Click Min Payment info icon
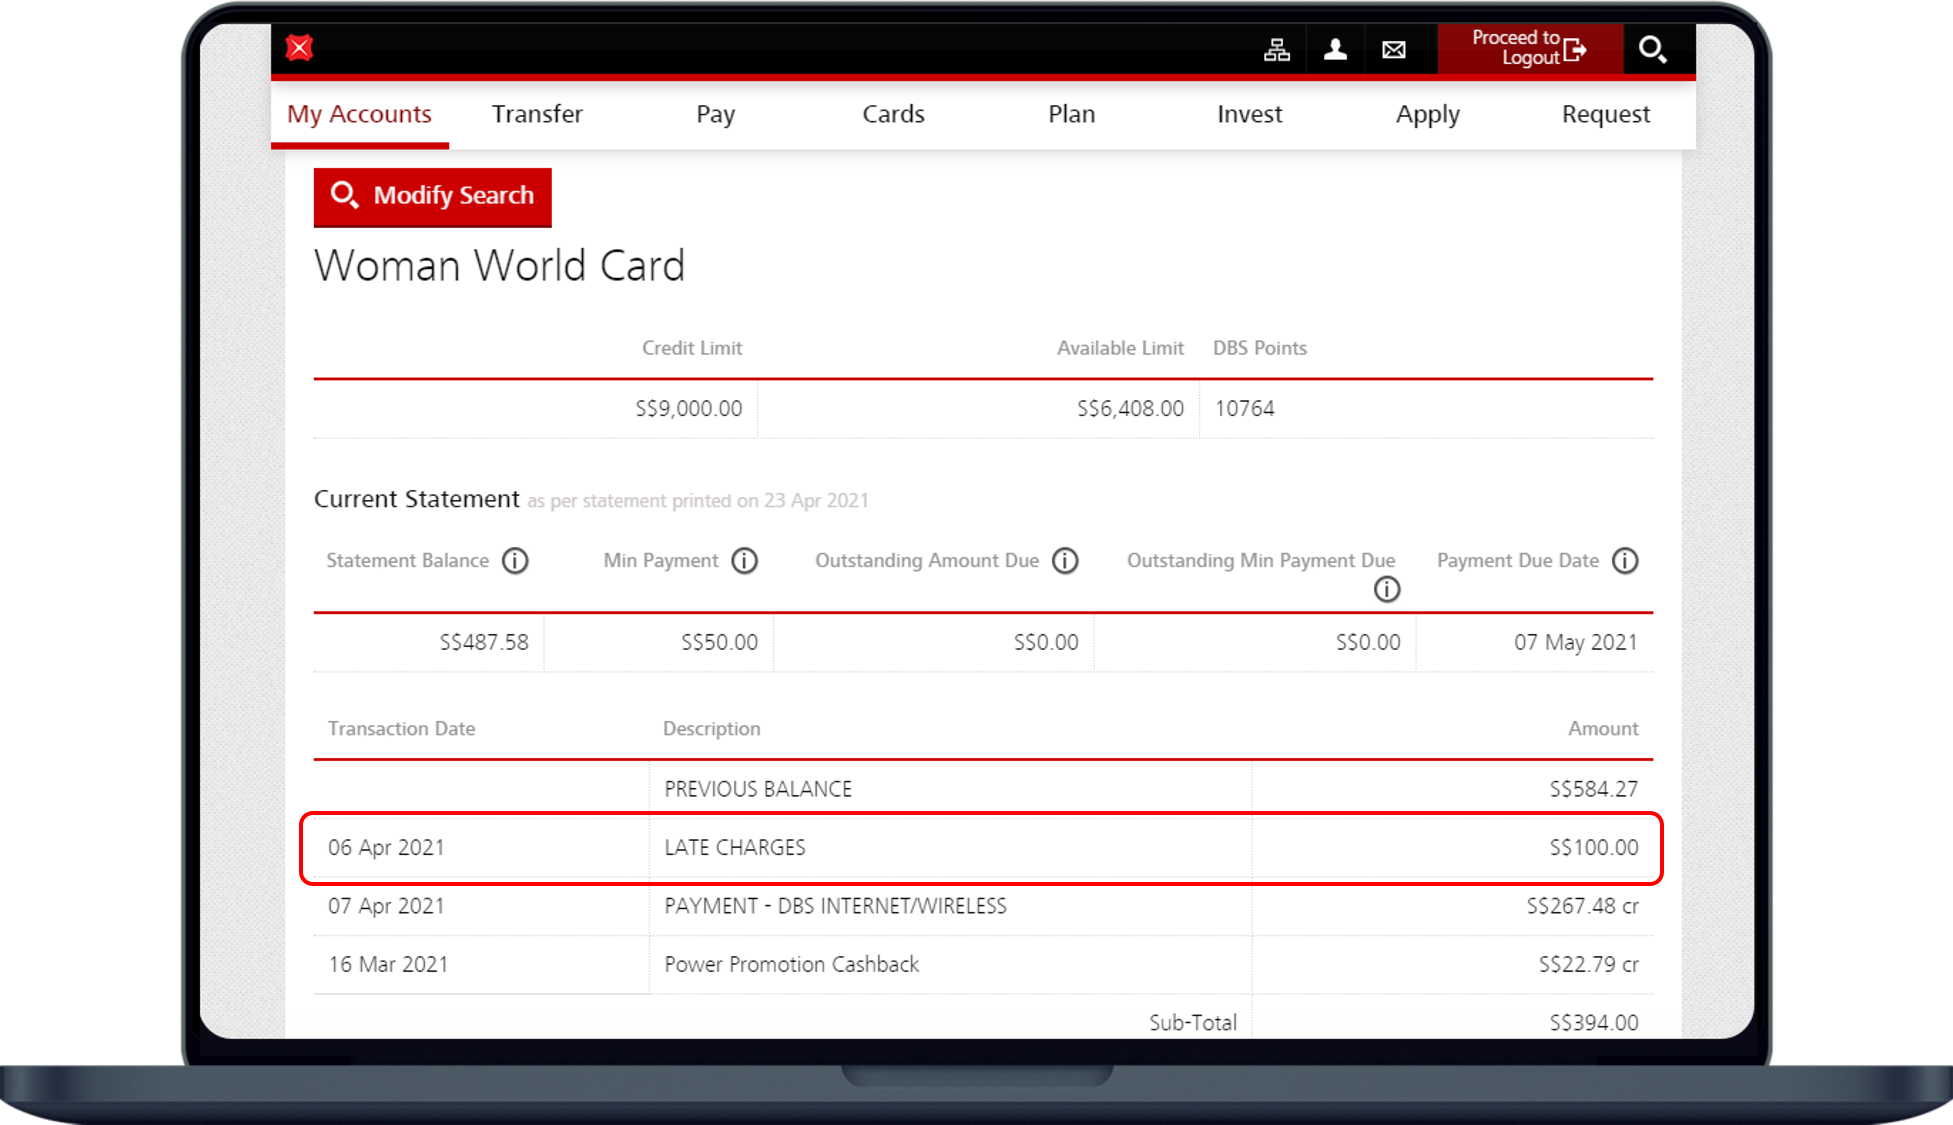1953x1125 pixels. coord(744,561)
